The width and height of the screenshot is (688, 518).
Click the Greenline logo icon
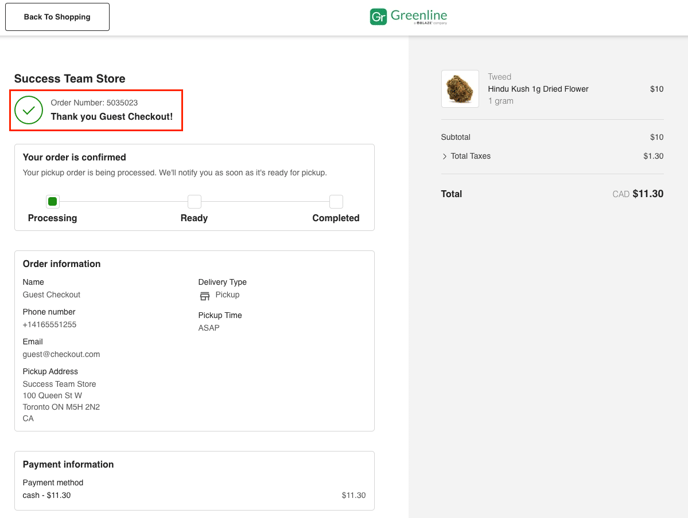378,17
